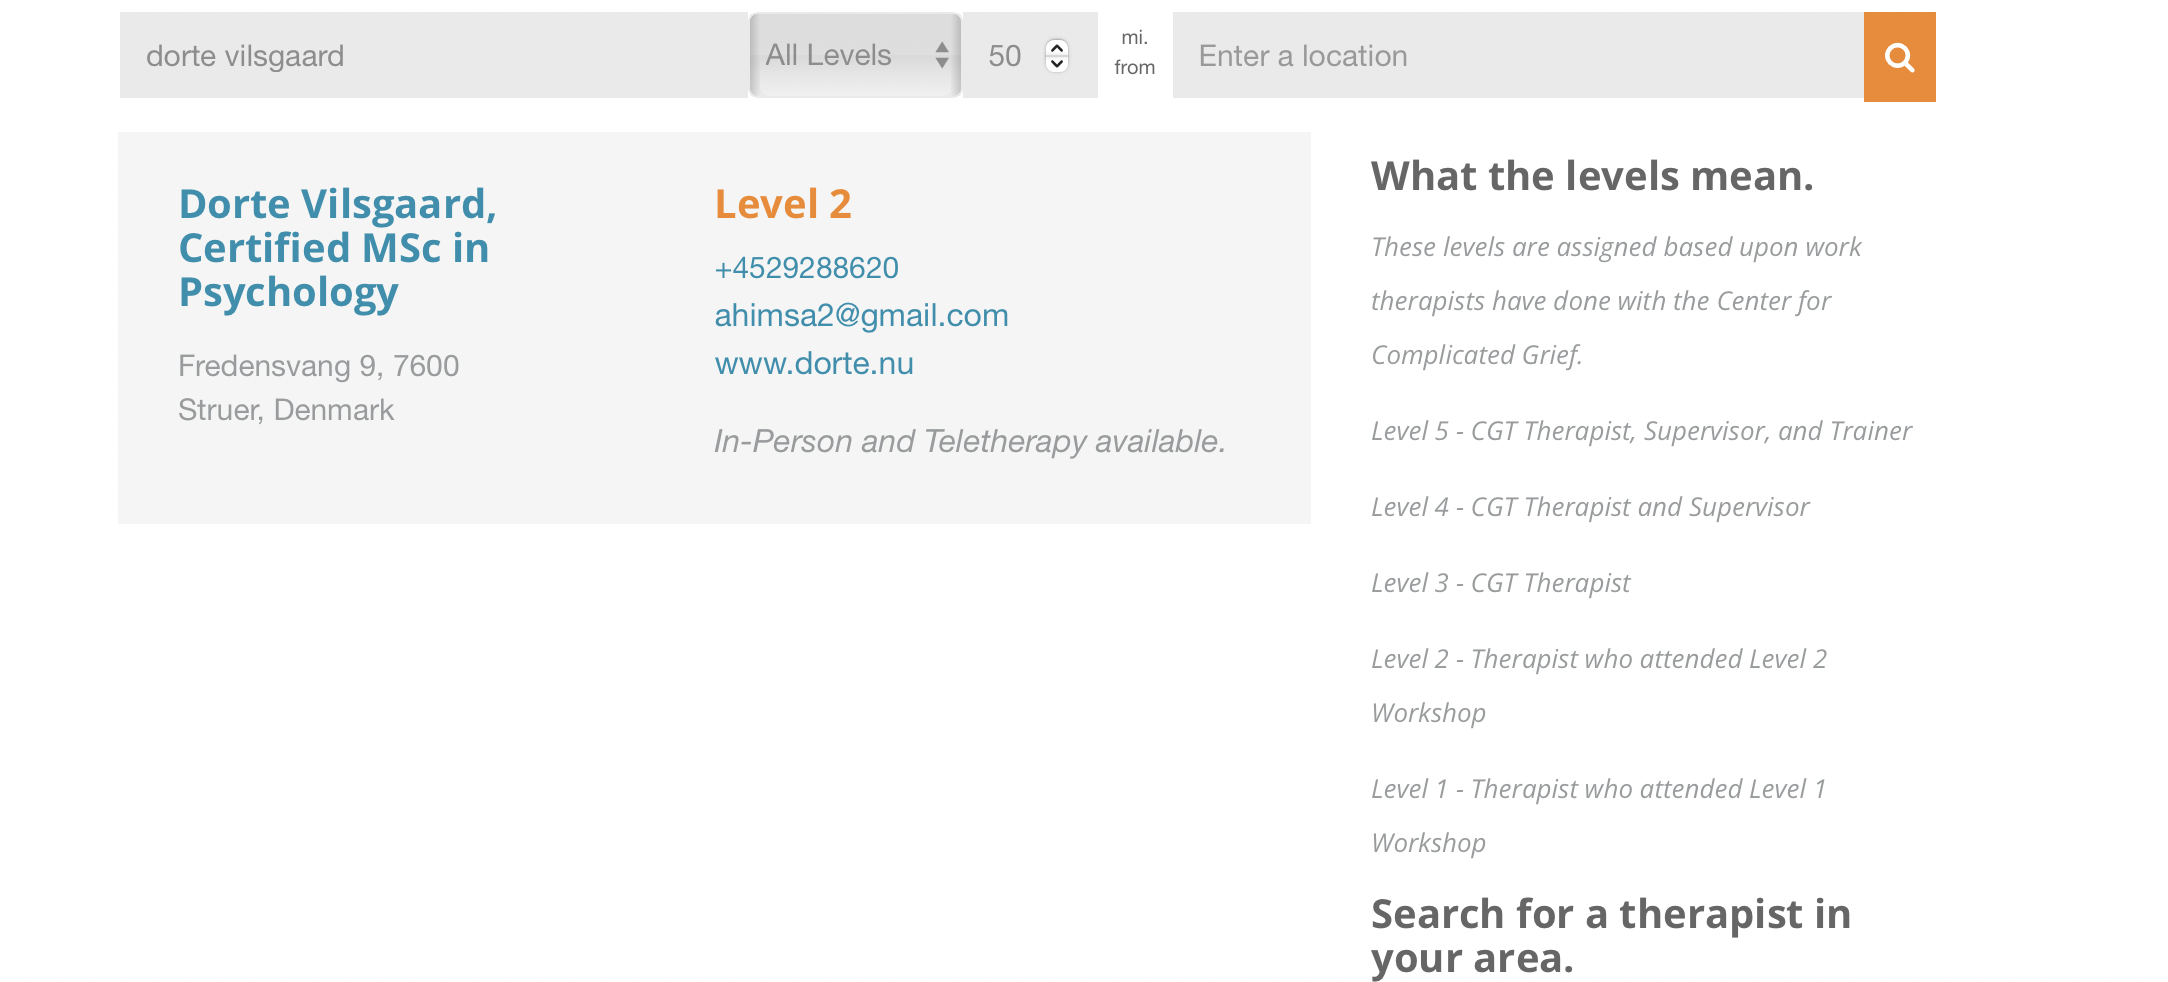Click the Level 1 Workshop description
Viewport: 2168px width, 982px height.
pyautogui.click(x=1598, y=815)
